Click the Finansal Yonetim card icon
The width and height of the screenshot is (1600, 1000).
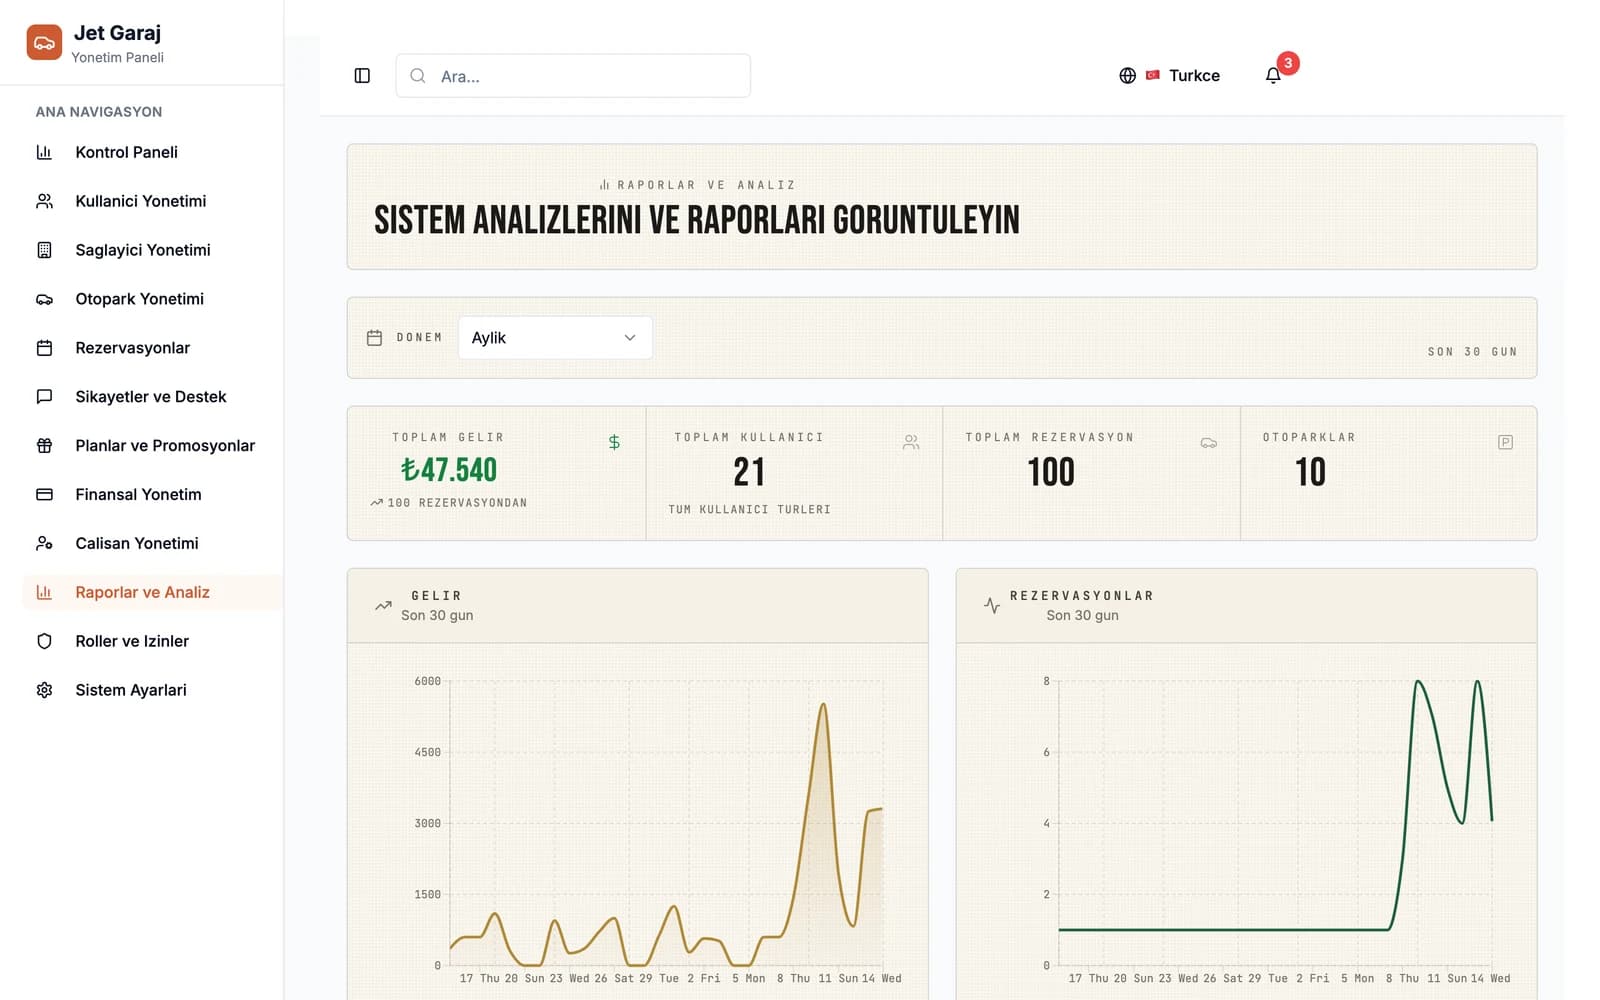[44, 495]
